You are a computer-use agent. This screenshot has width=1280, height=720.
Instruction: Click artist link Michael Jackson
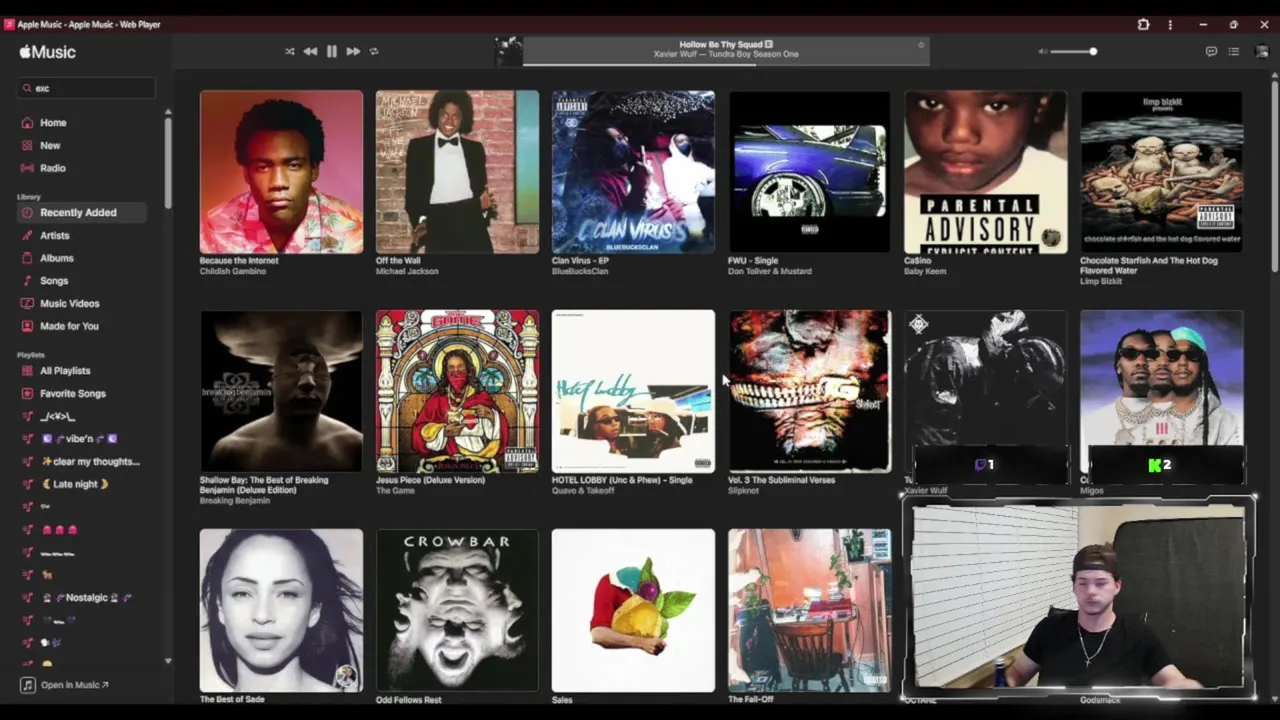point(407,271)
